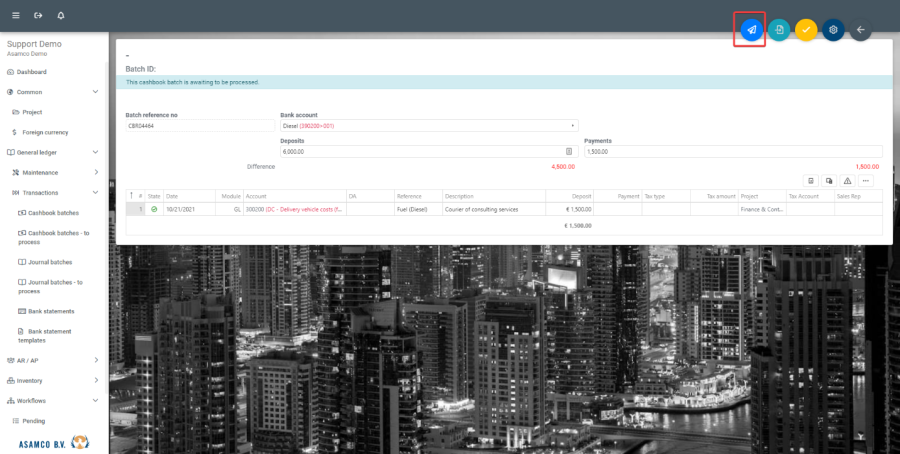Expand the Maintenance submenu
The image size is (900, 454).
click(96, 172)
